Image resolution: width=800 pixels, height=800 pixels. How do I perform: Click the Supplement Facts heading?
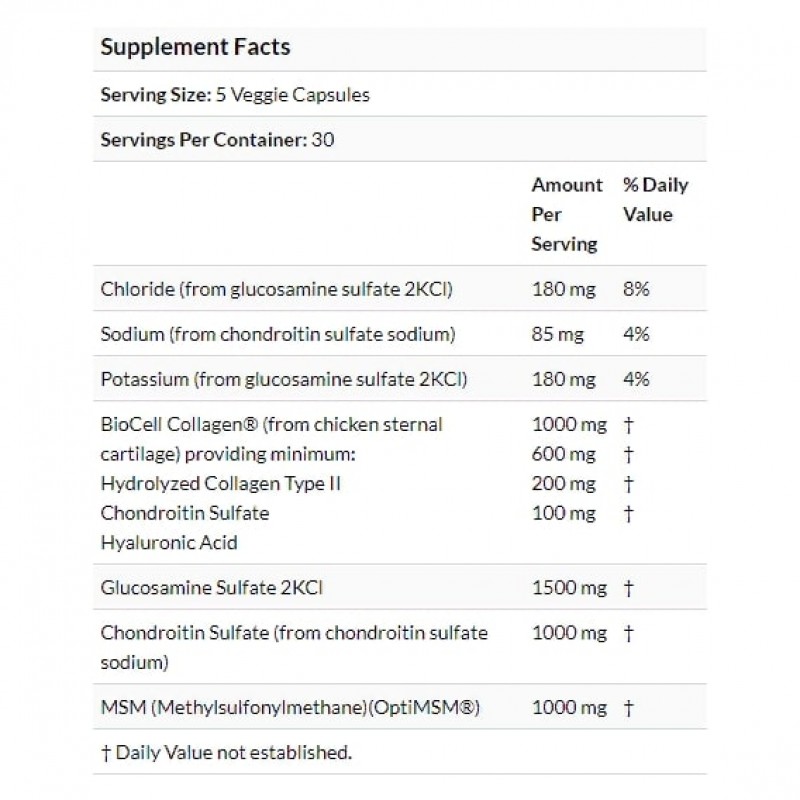(x=196, y=48)
